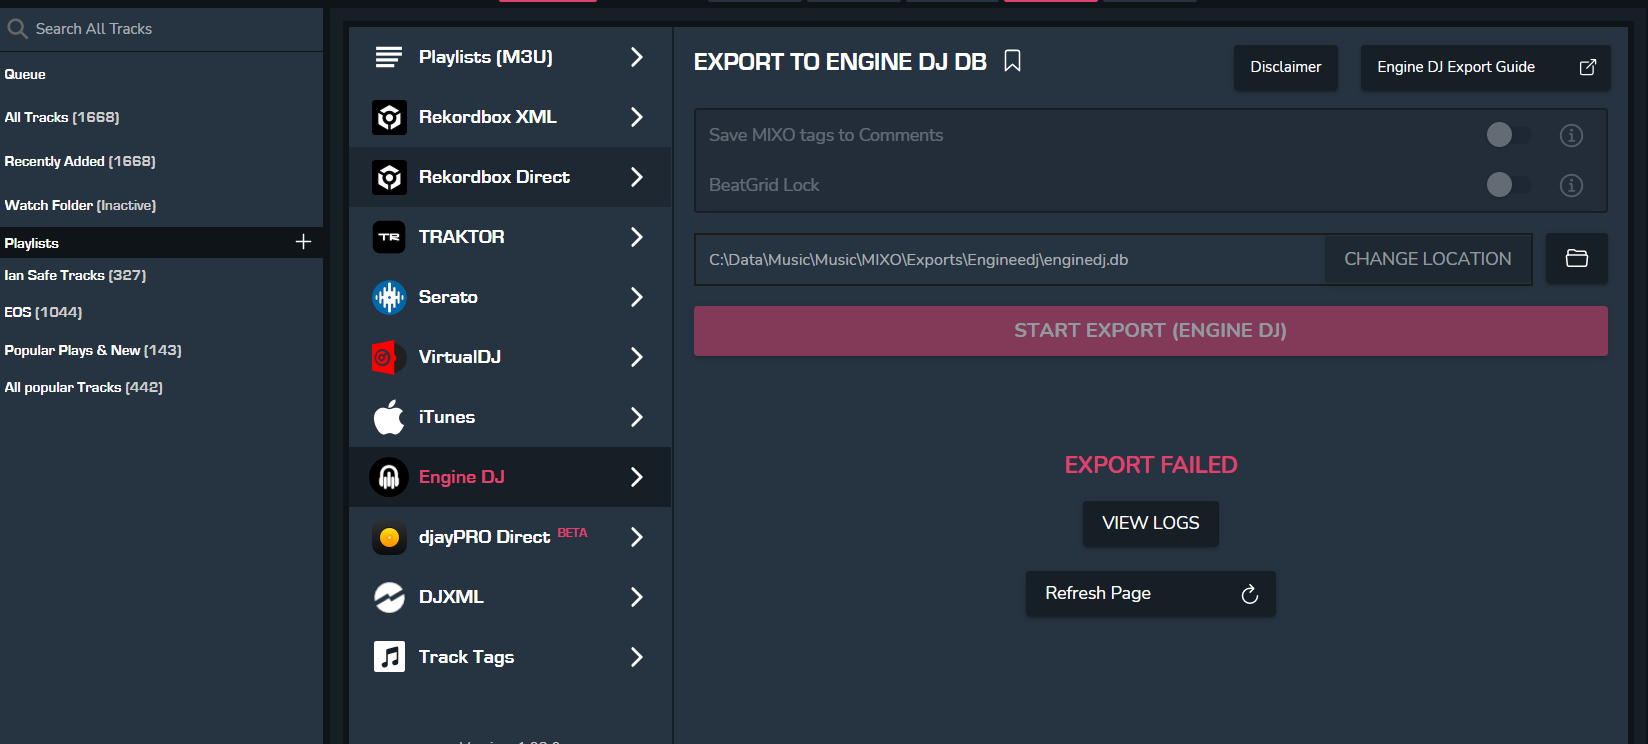Select Playlists (M3U) export option

510,57
